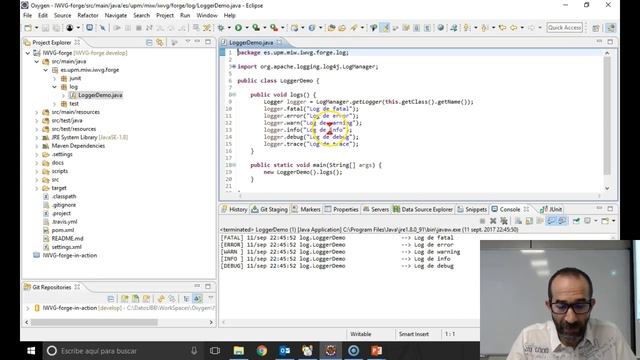Image resolution: width=640 pixels, height=360 pixels.
Task: Toggle Show Console on standard output change
Action: pos(551,221)
